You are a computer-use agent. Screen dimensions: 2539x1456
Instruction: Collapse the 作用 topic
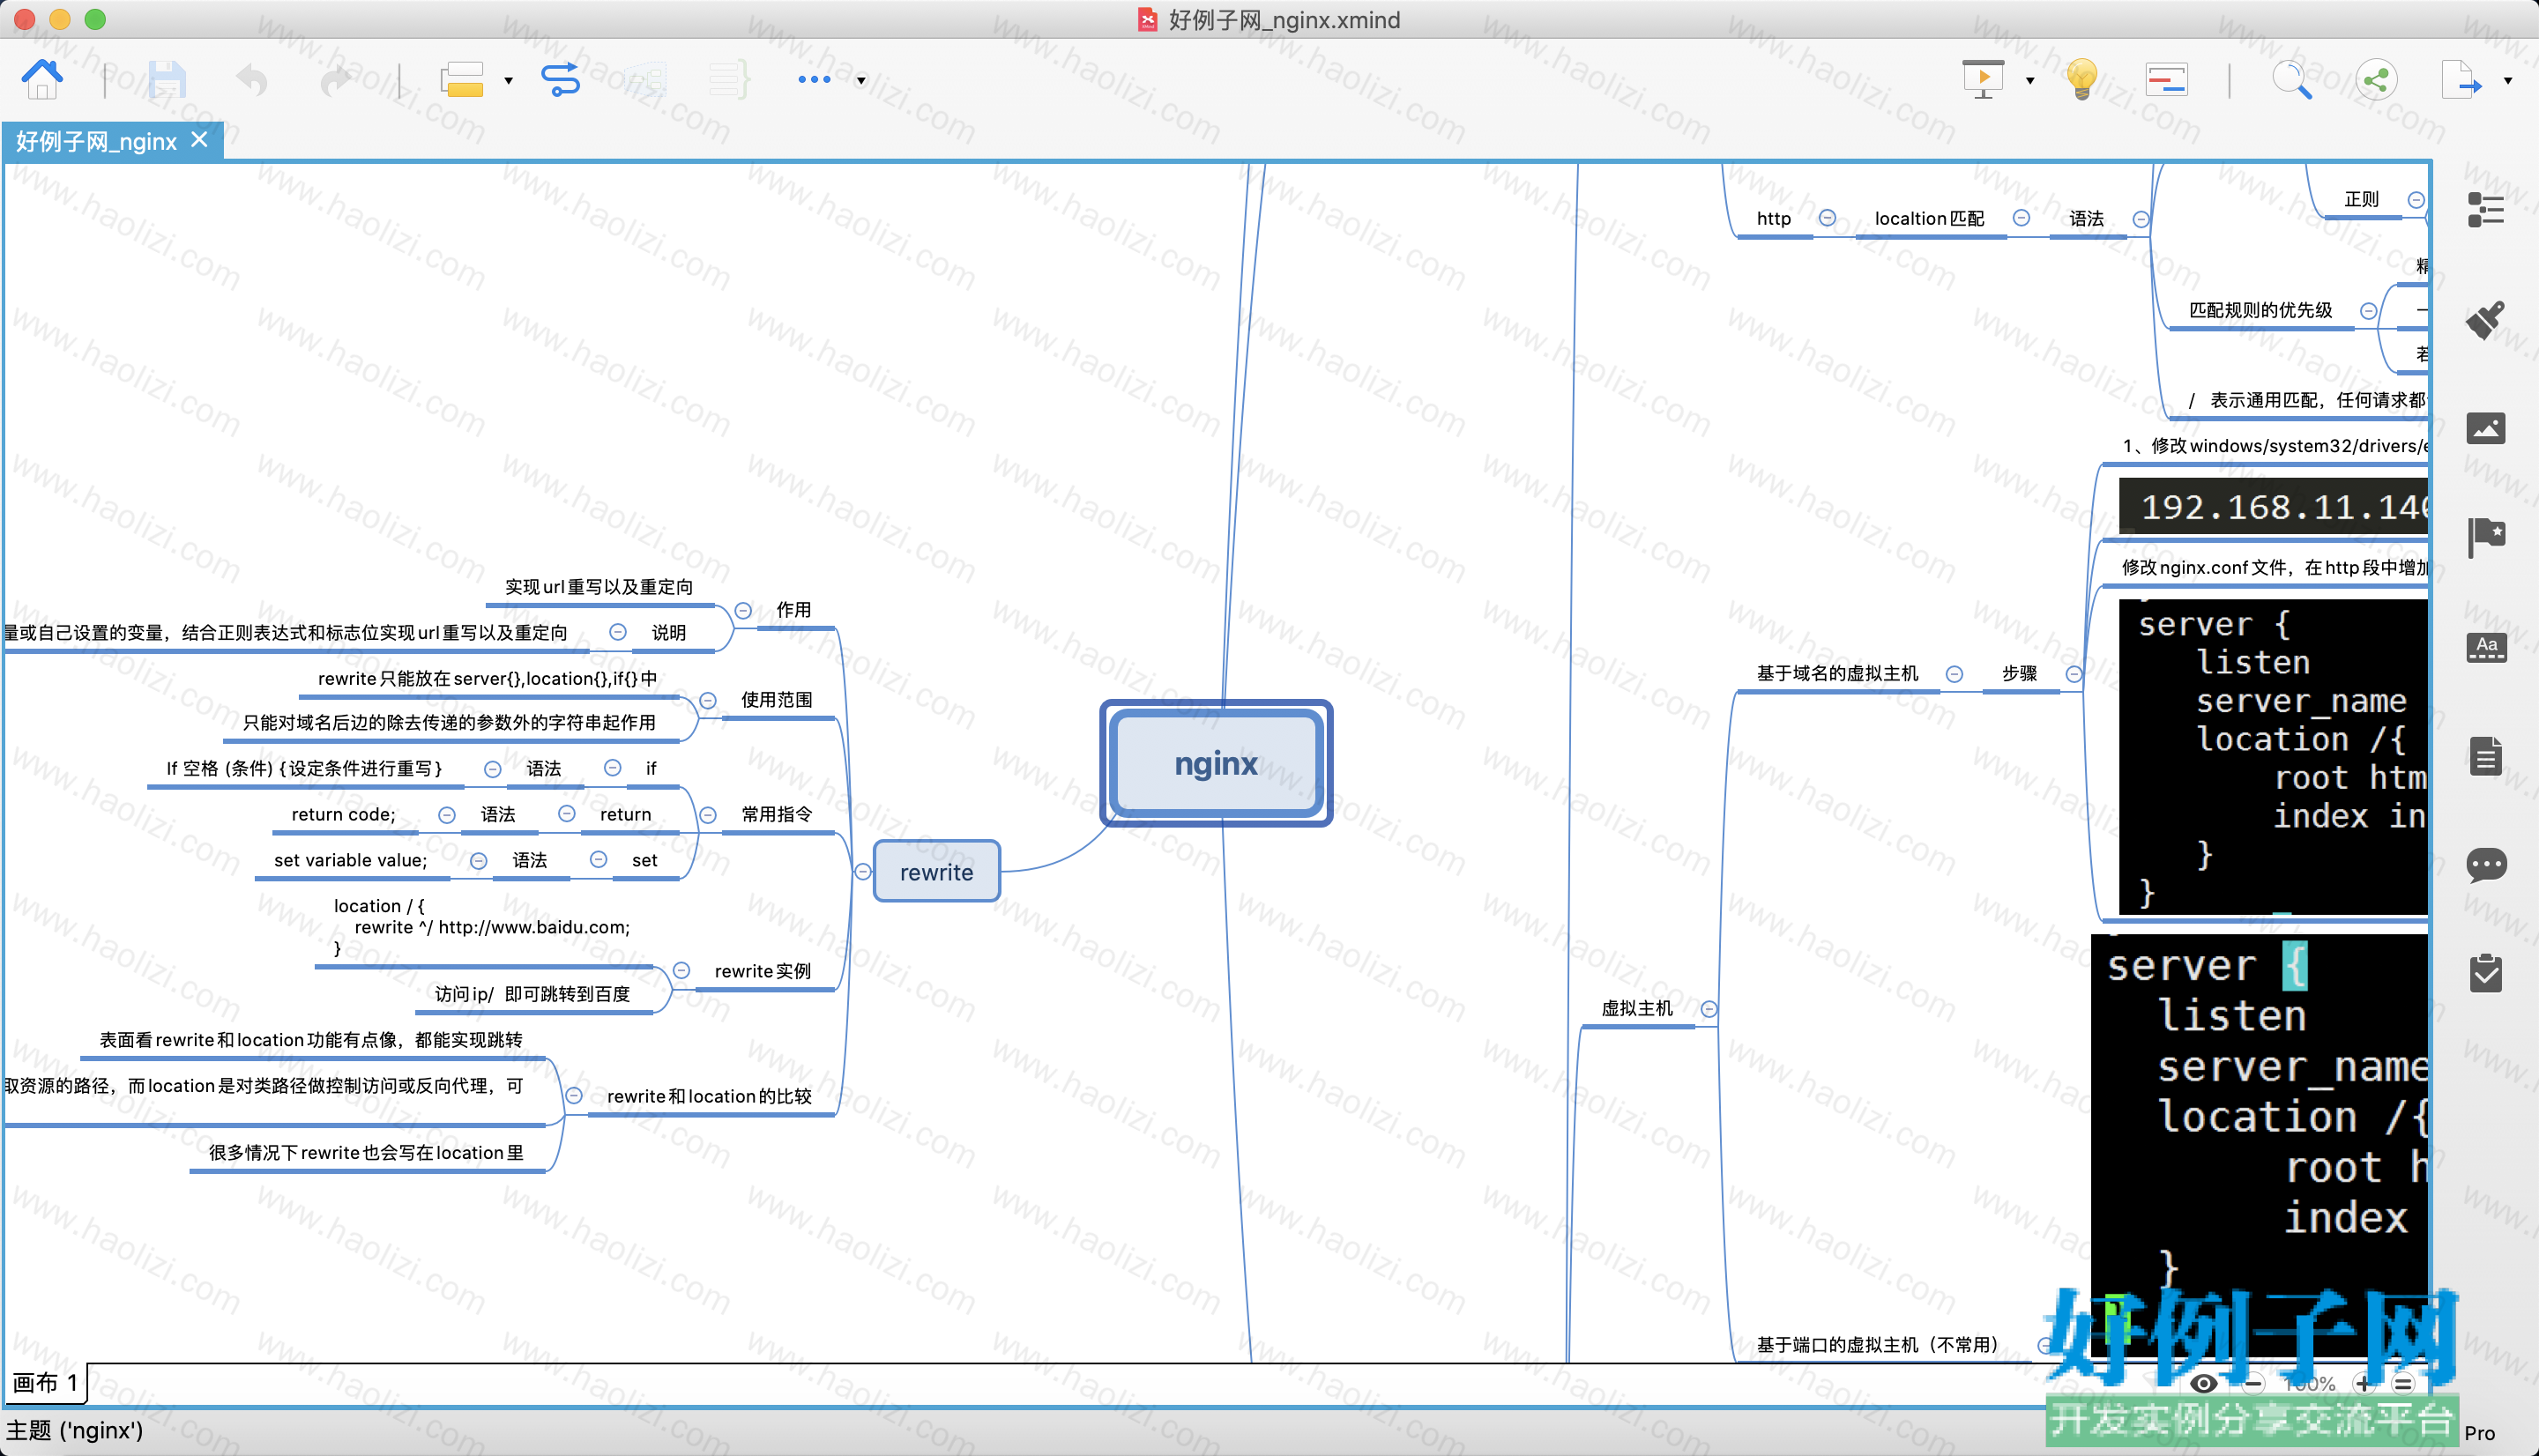click(743, 610)
